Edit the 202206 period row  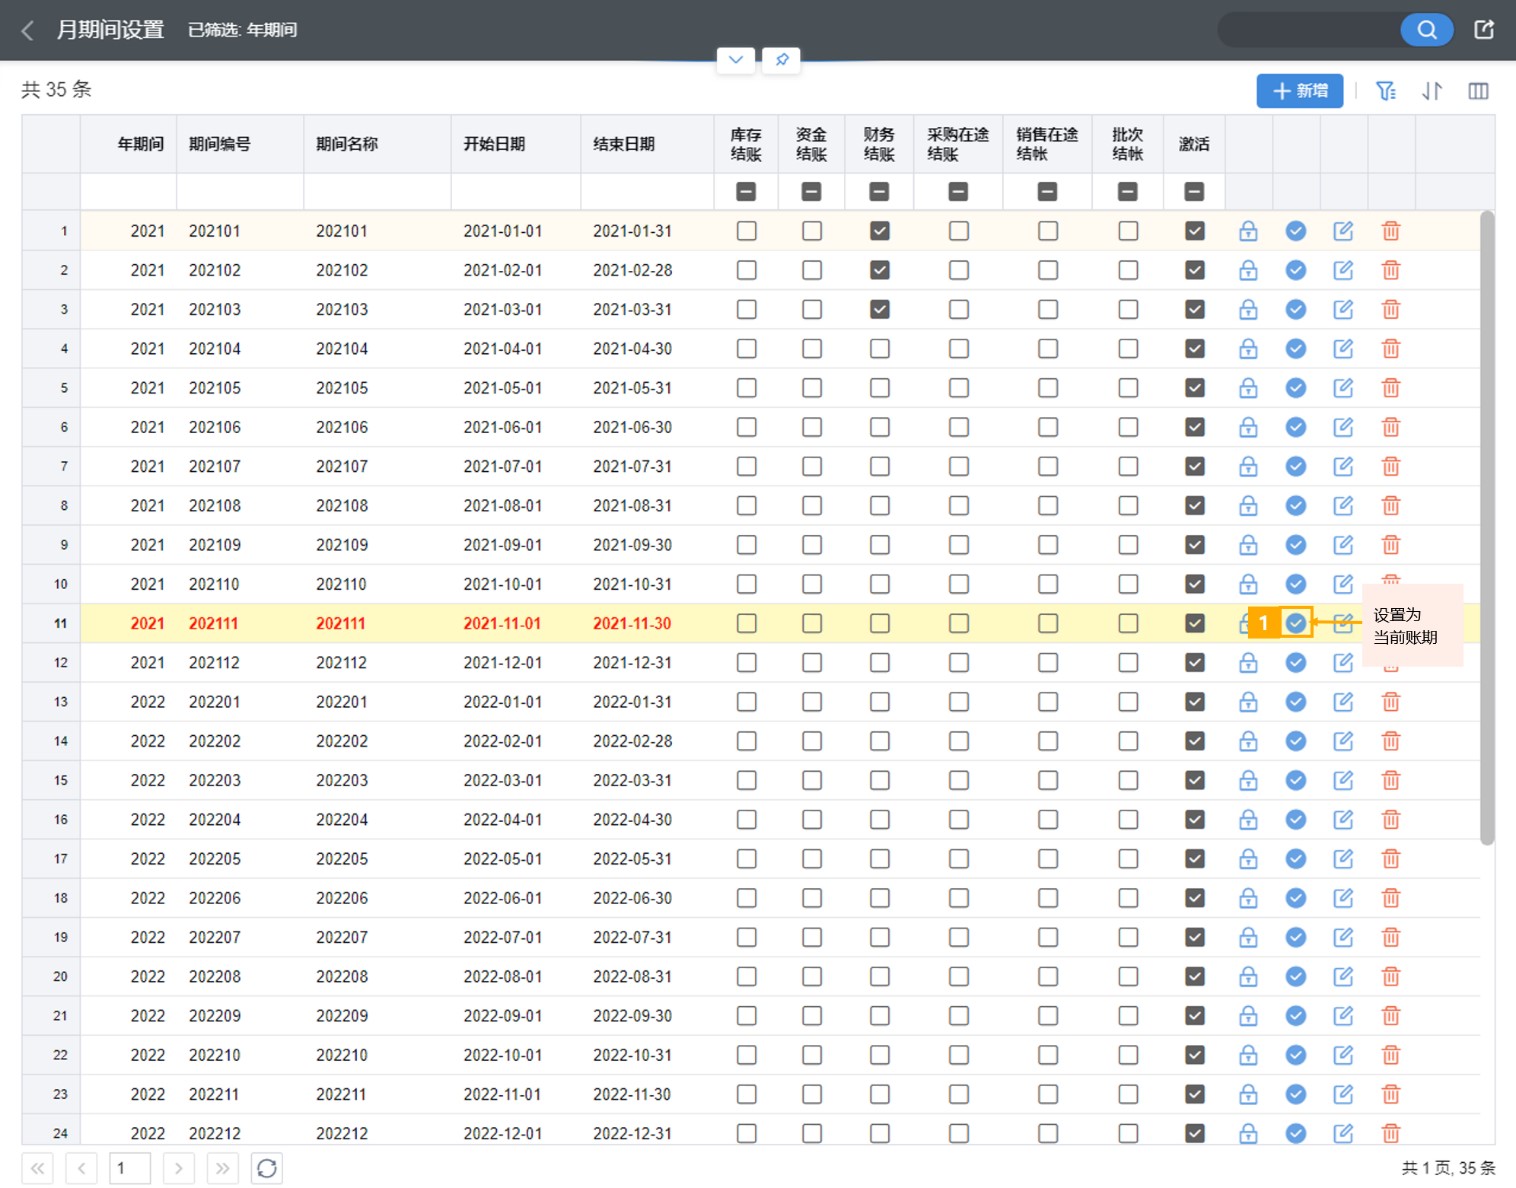tap(1343, 898)
